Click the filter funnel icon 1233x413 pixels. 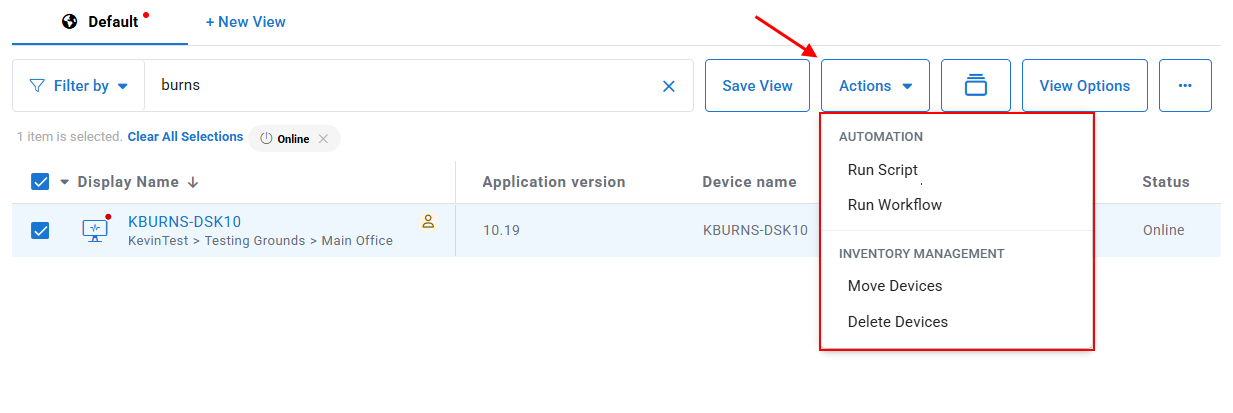pos(37,86)
